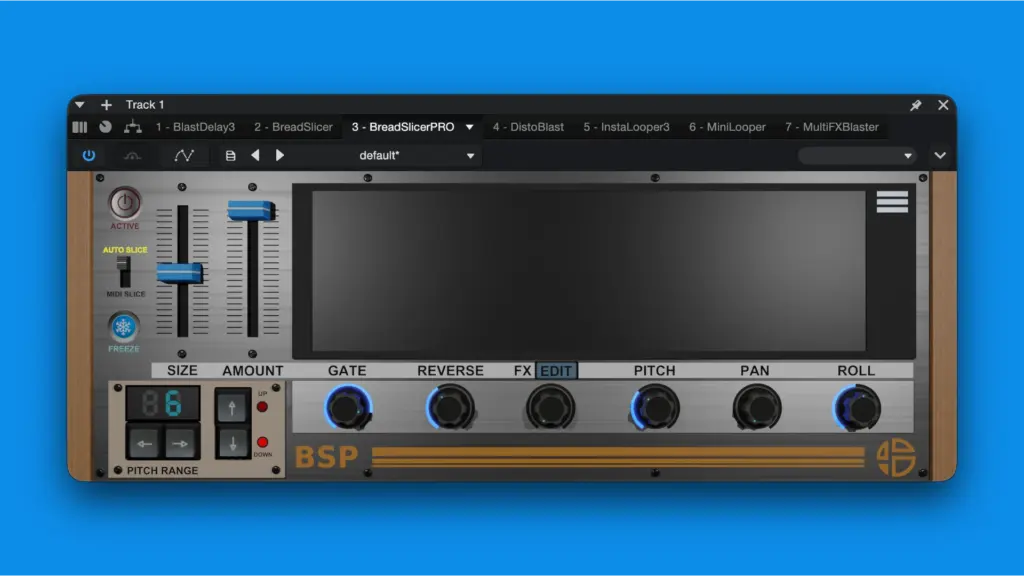Toggle the red UP indicator light
1024x576 pixels.
(263, 407)
